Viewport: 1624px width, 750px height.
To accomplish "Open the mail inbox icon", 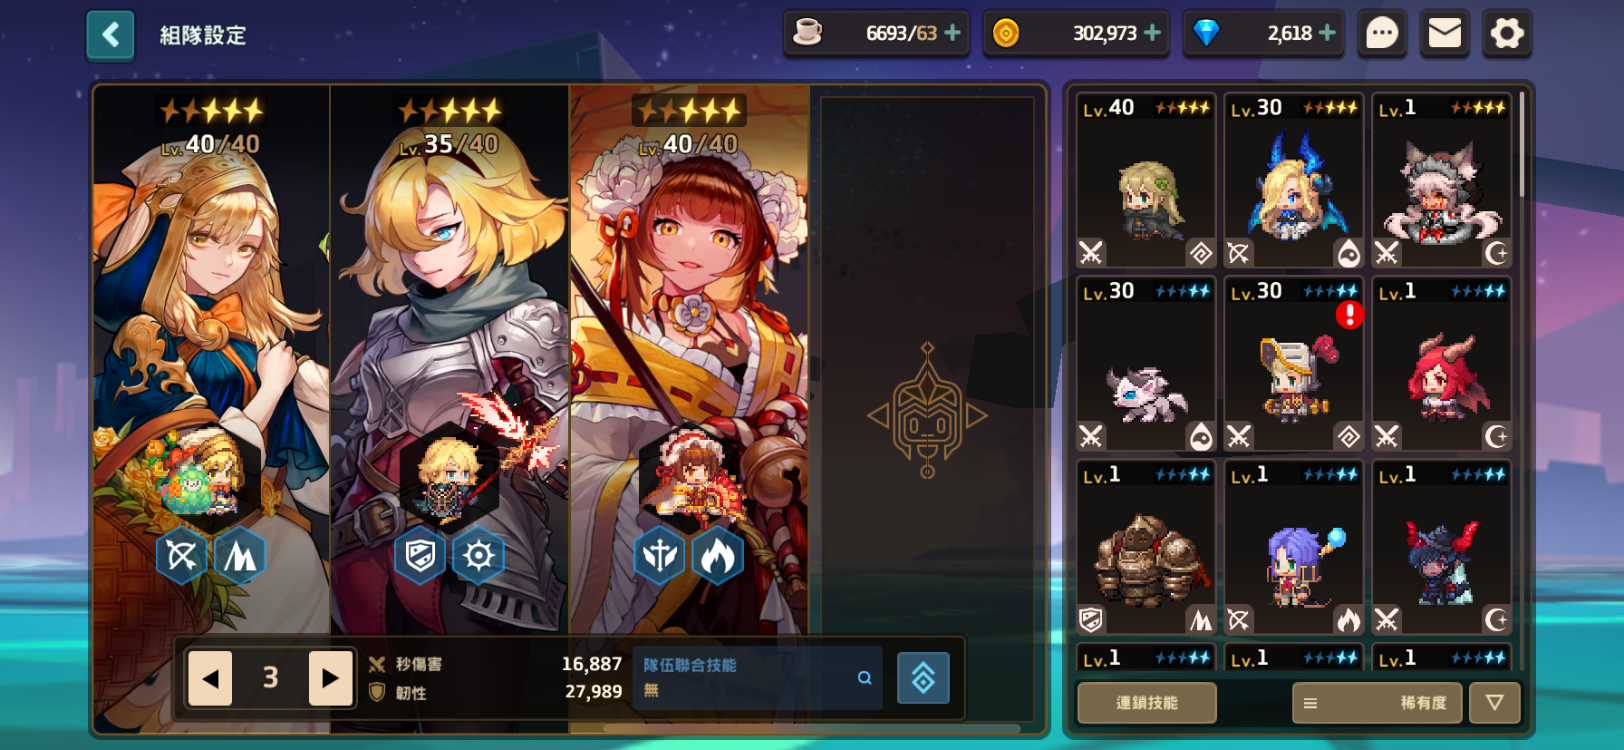I will [1444, 34].
